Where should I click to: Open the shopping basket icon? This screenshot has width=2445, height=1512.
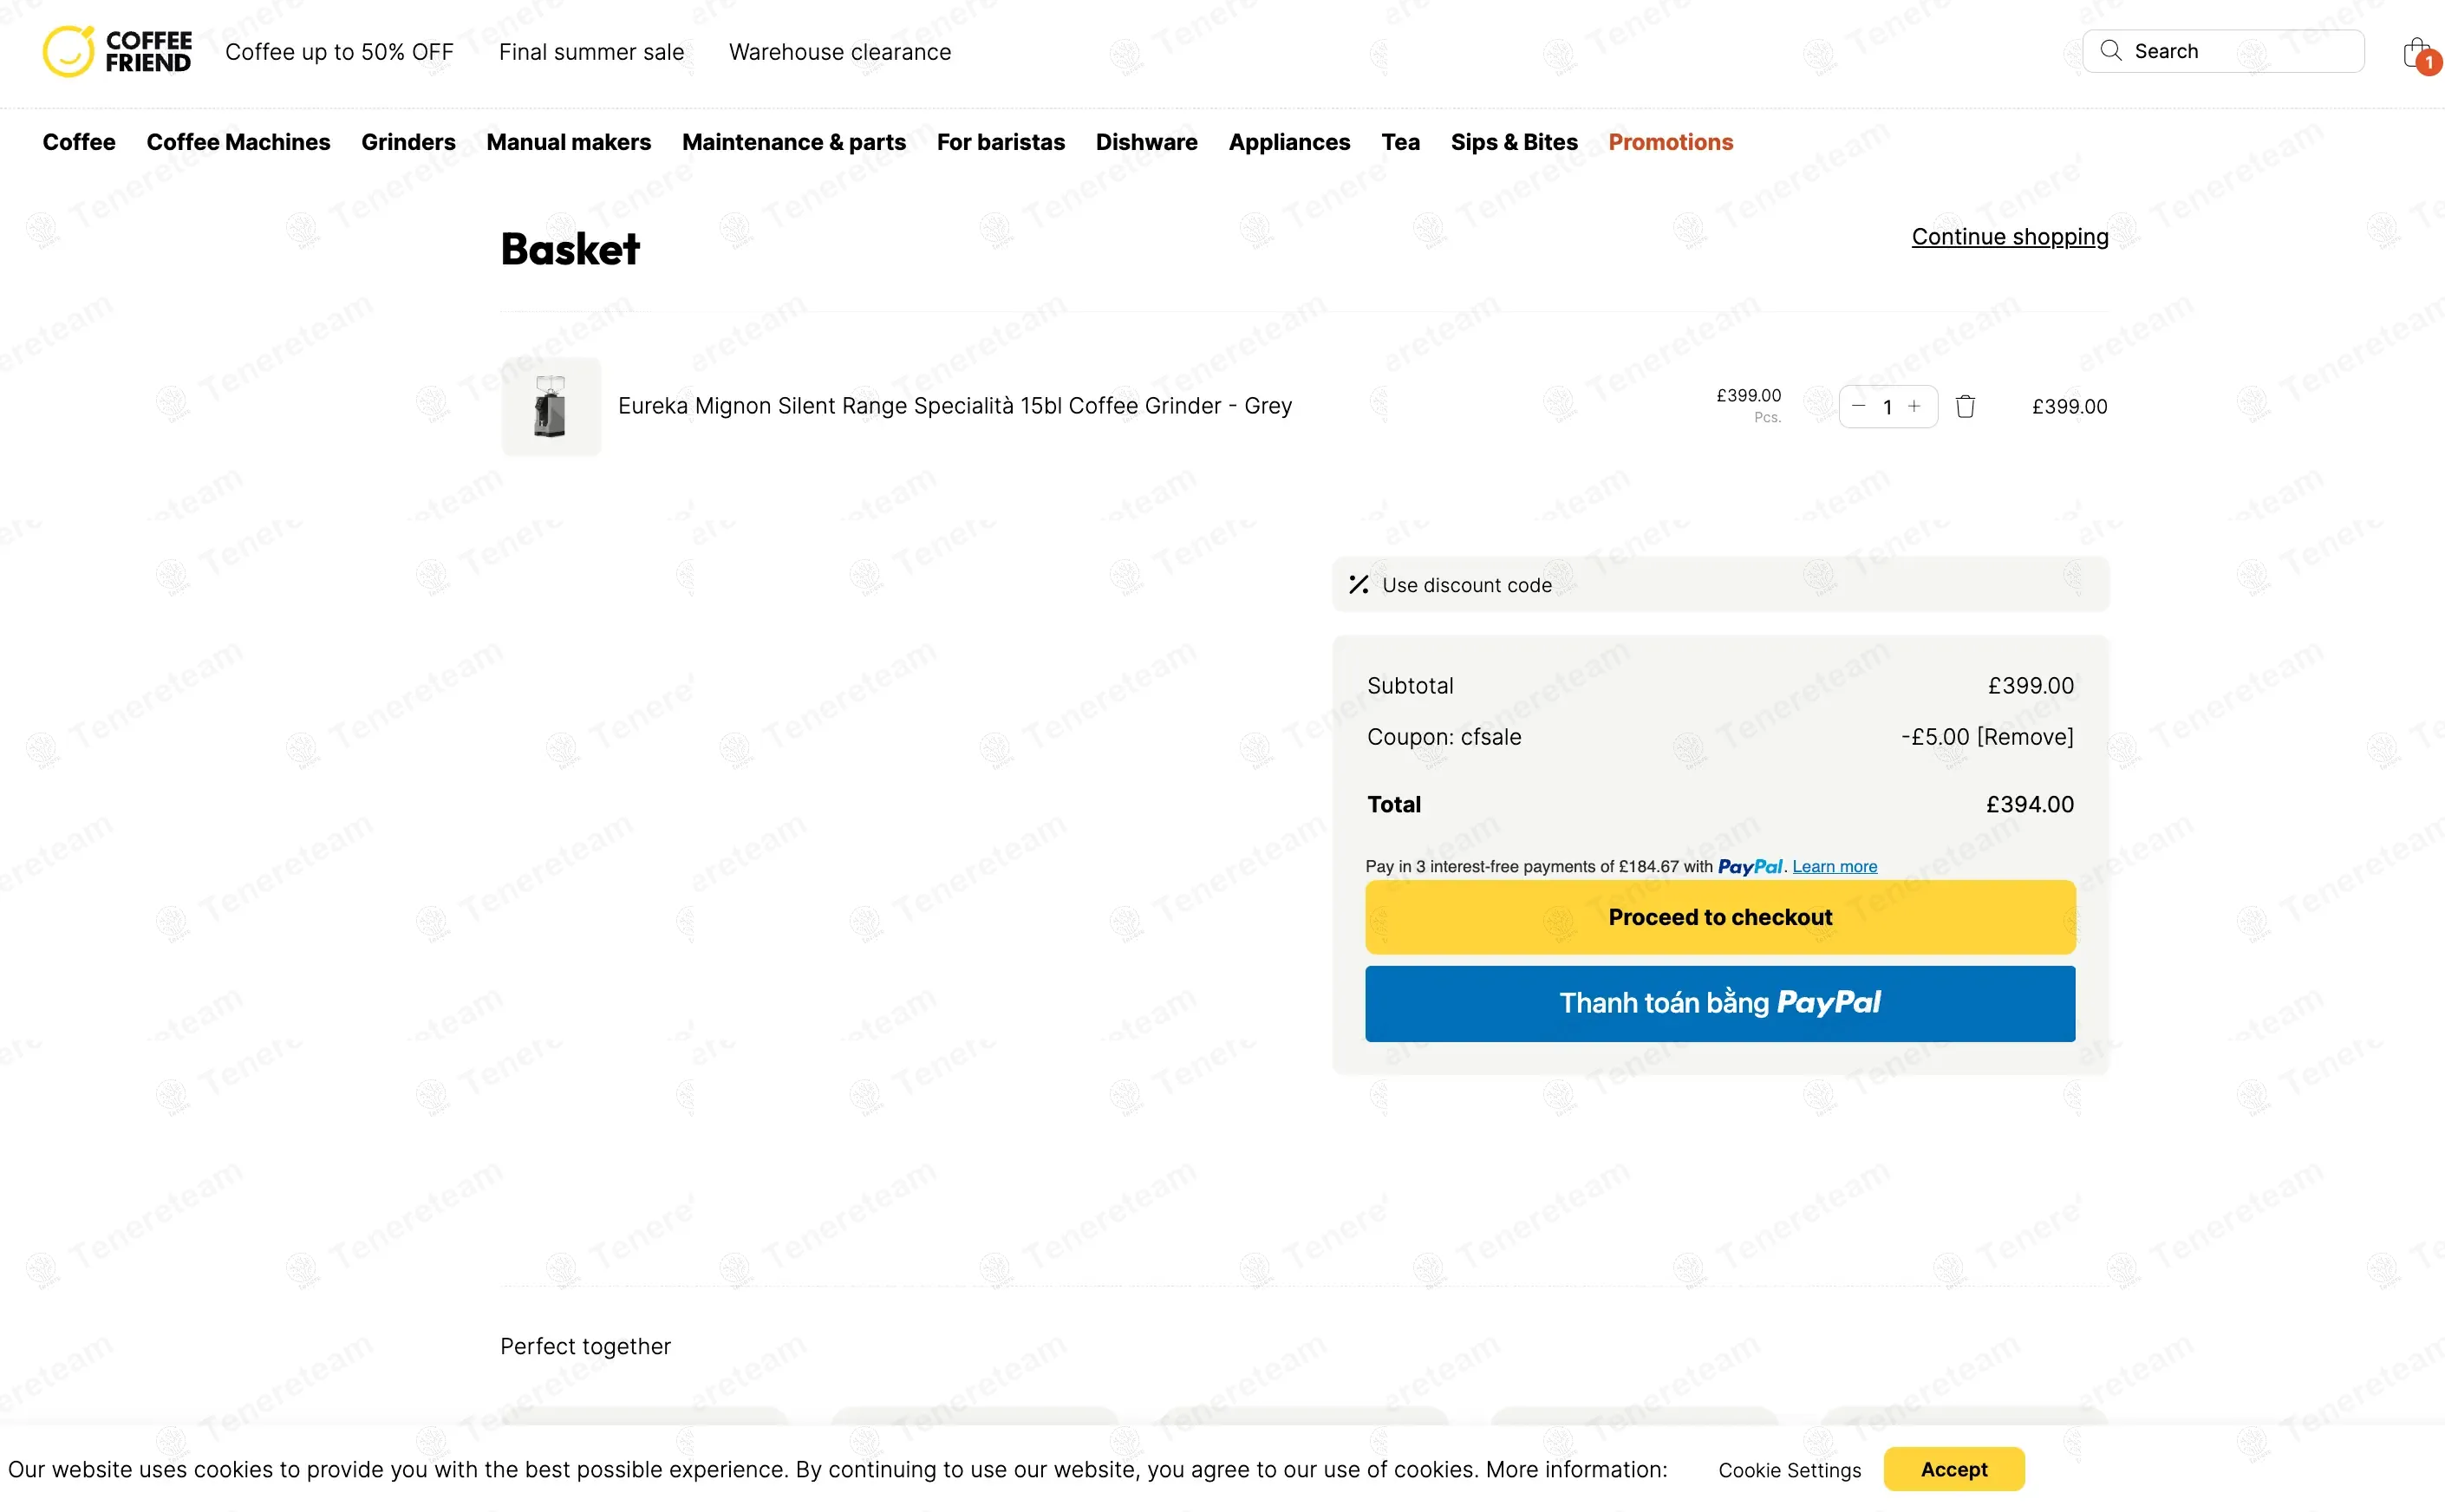[2417, 53]
